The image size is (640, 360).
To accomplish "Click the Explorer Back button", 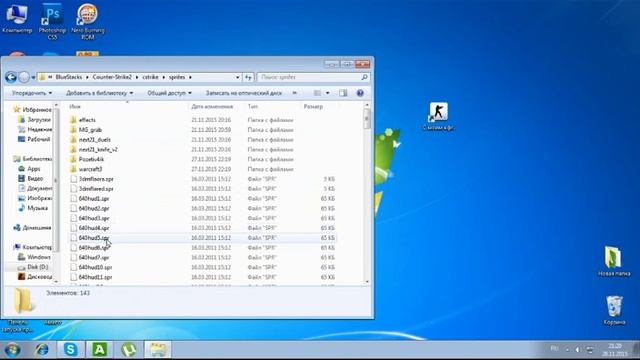I will coord(11,77).
